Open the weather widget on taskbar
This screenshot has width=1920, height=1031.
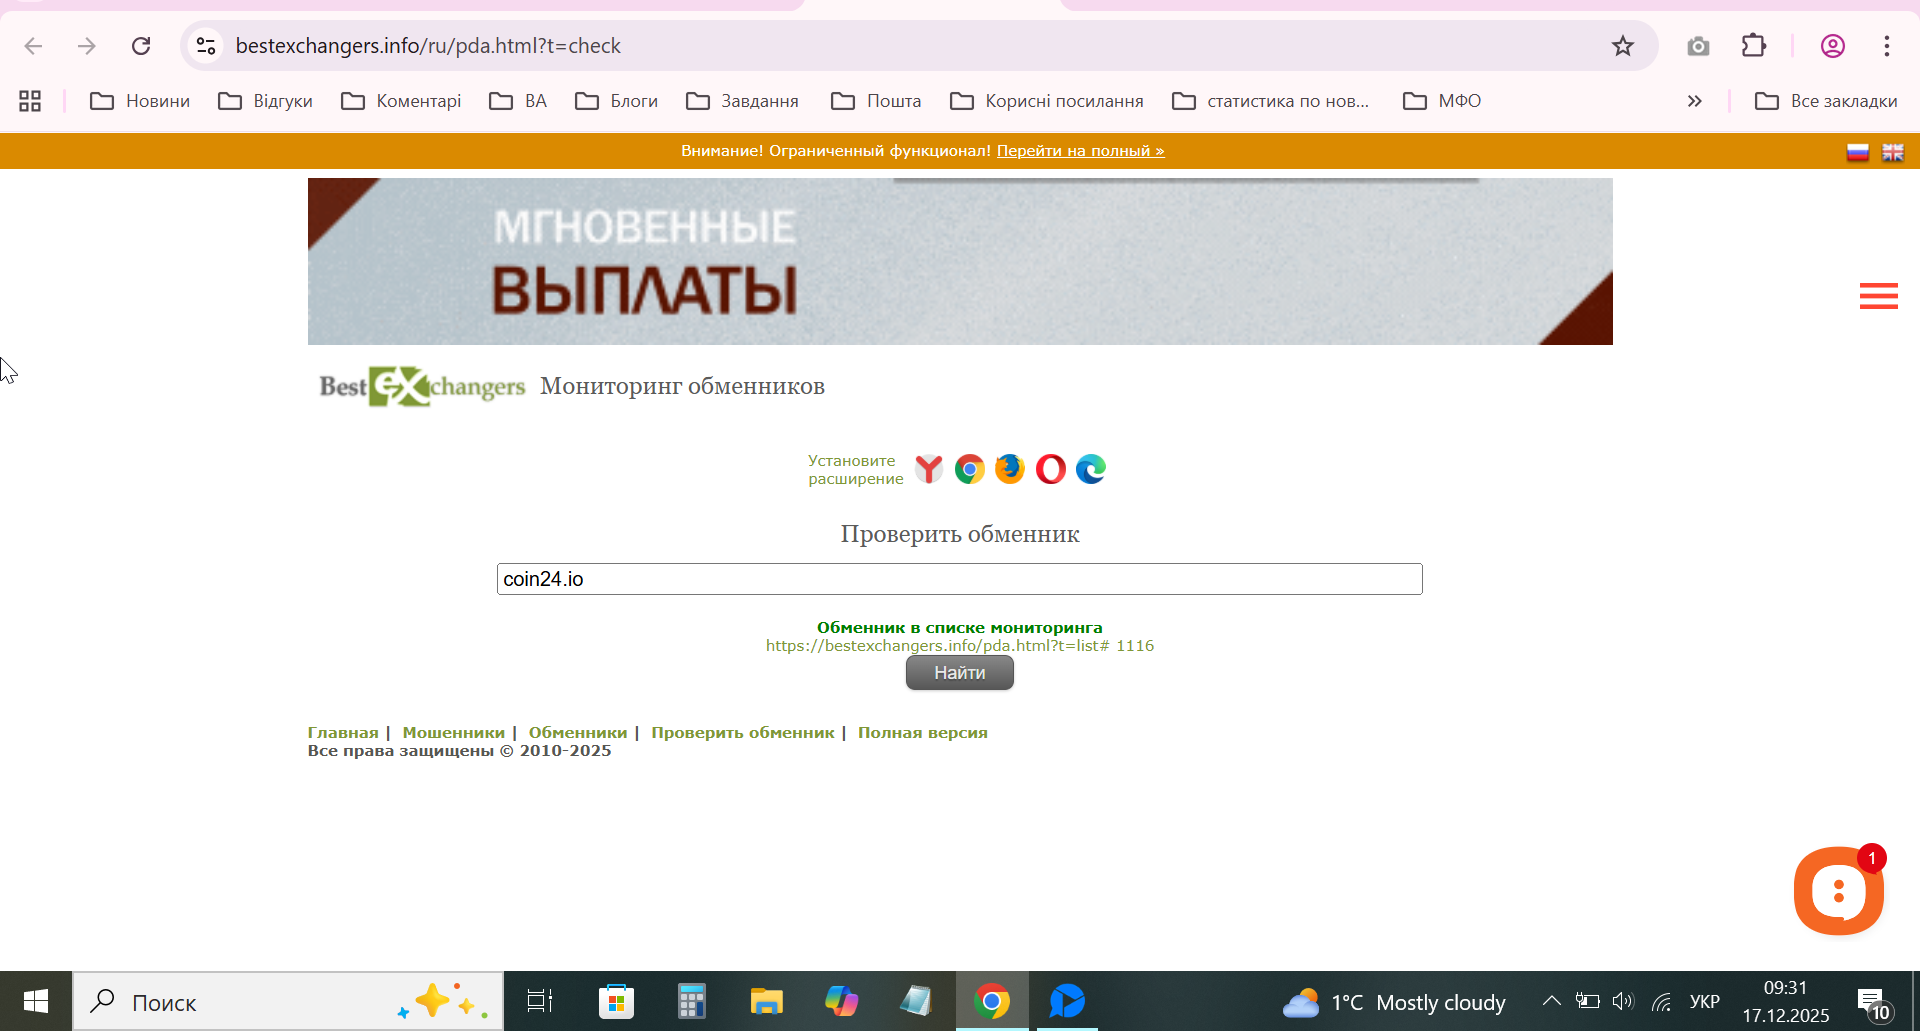tap(1394, 1002)
